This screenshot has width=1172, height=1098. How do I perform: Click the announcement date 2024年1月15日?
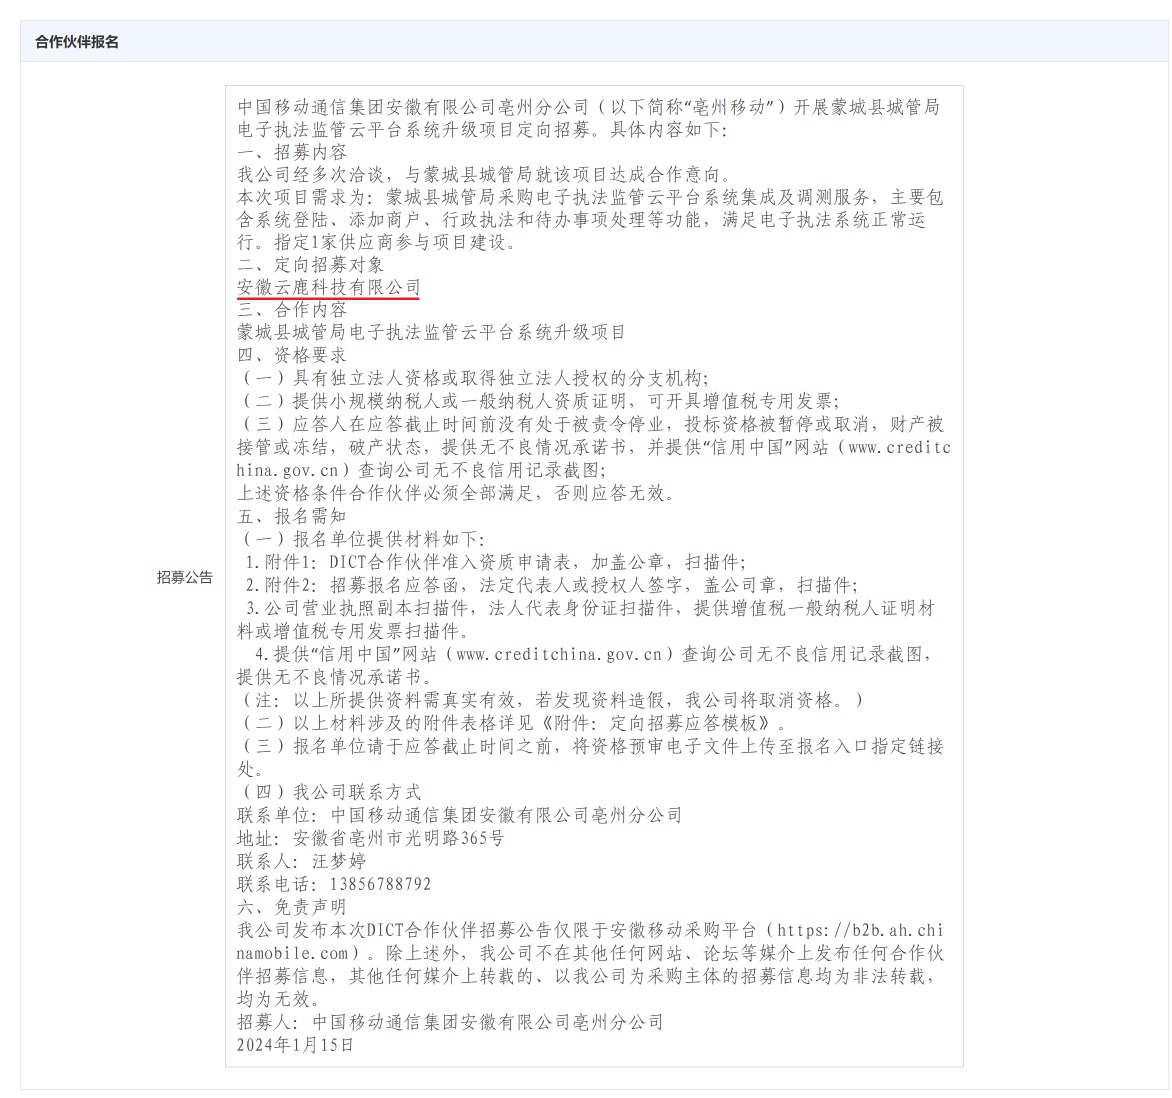point(296,1044)
